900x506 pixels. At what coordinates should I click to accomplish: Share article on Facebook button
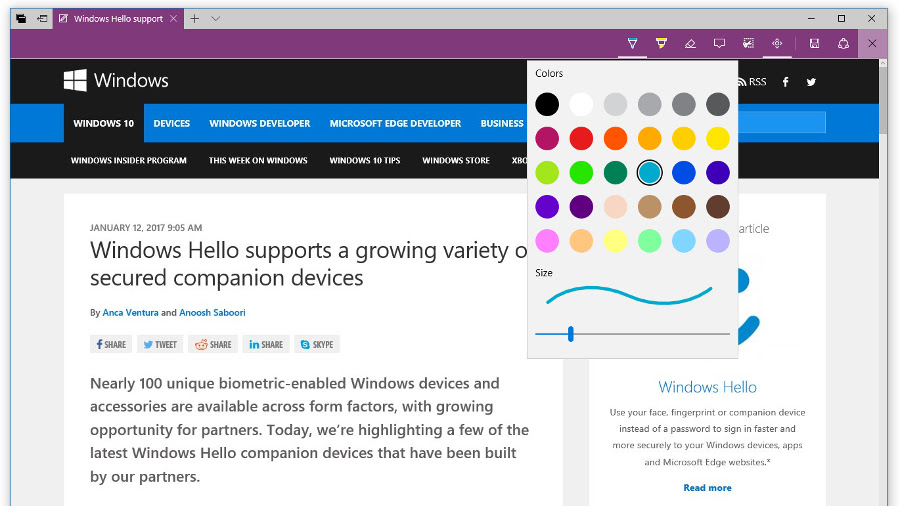click(111, 344)
